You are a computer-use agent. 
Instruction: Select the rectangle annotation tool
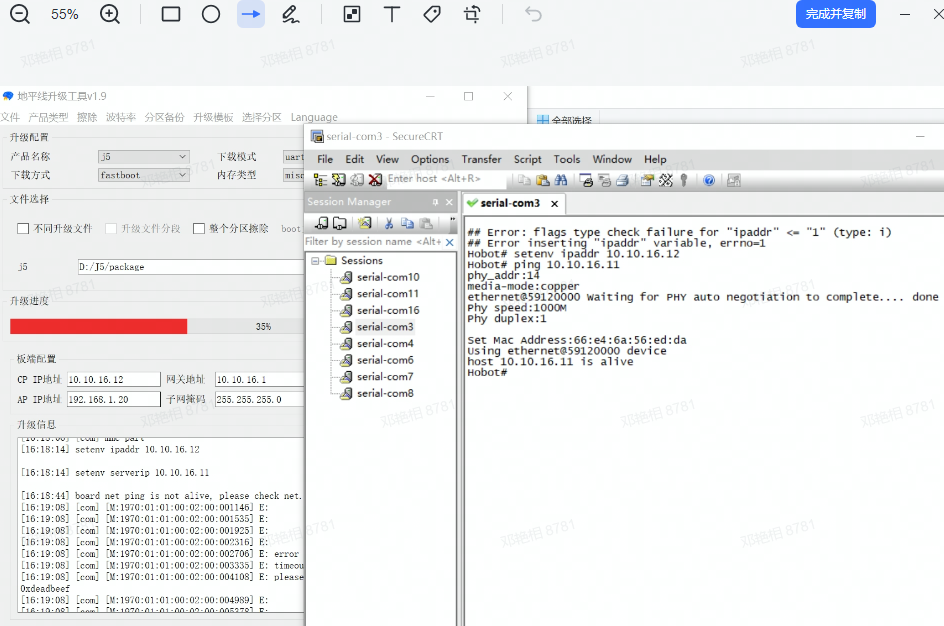pyautogui.click(x=171, y=14)
